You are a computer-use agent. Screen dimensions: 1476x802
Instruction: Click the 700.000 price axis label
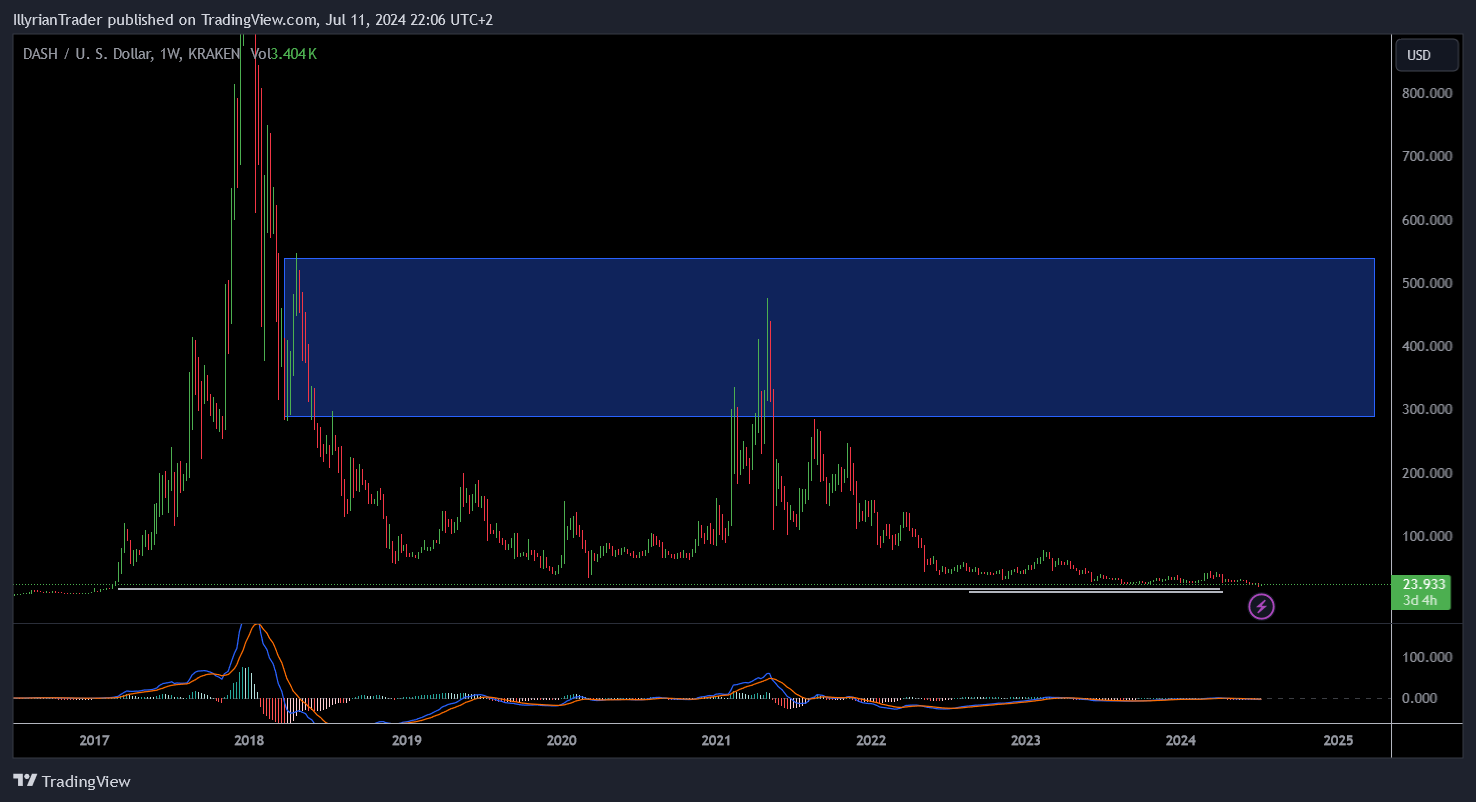1426,156
